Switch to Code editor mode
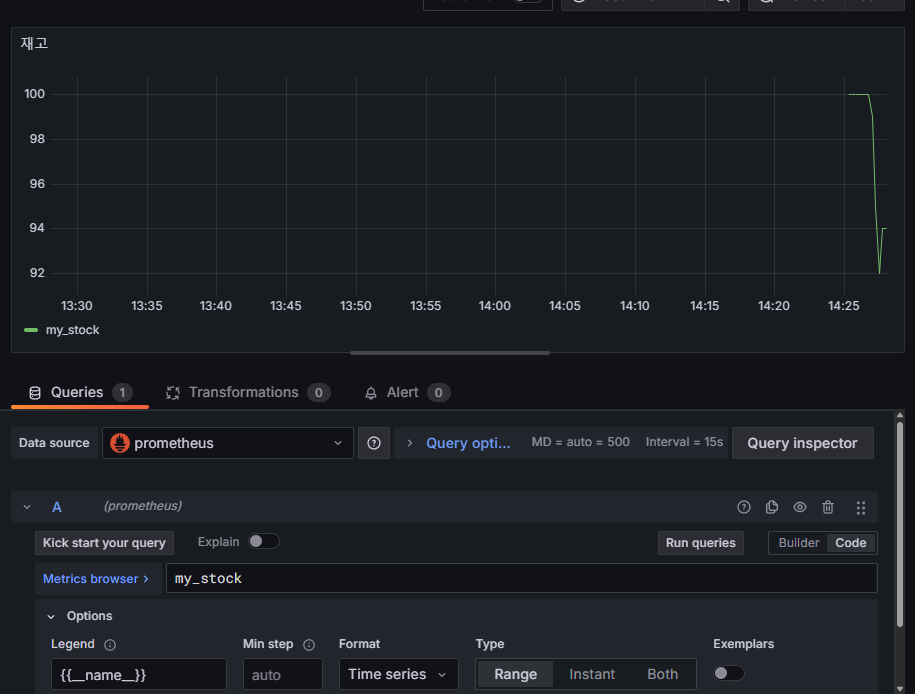The height and width of the screenshot is (694, 915). click(850, 543)
